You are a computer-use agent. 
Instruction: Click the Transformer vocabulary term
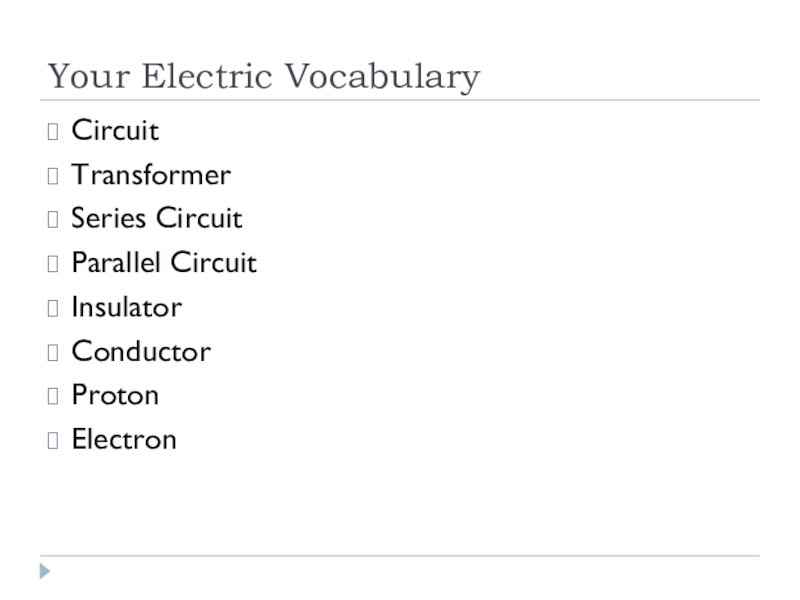[x=151, y=176]
